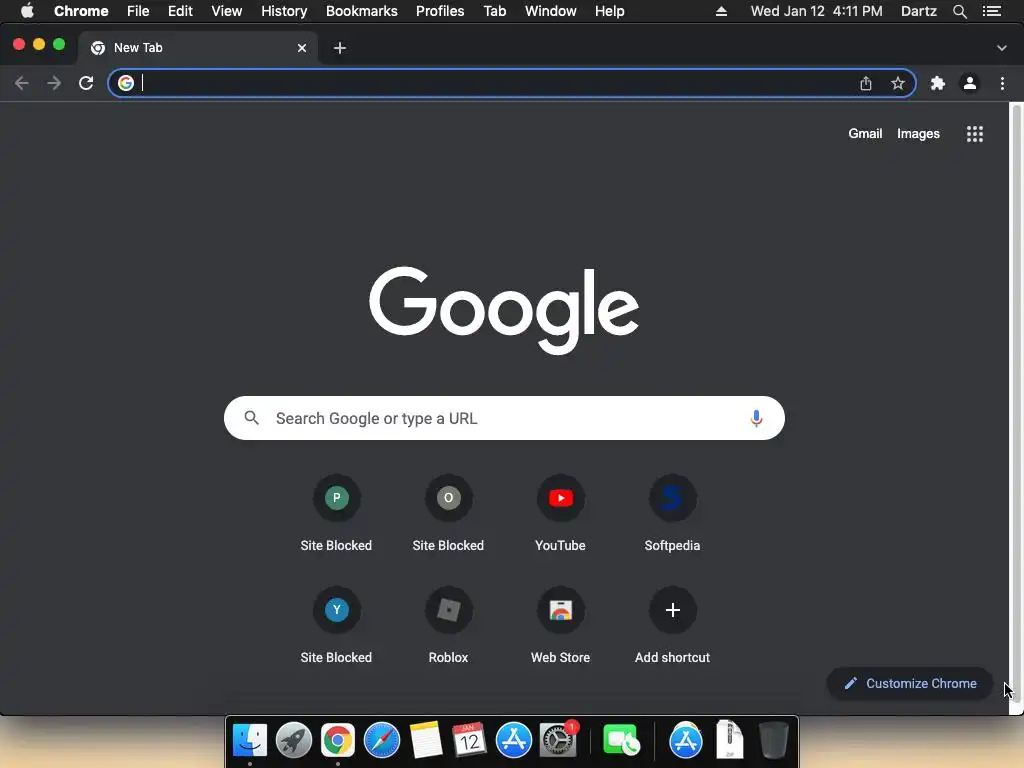Image resolution: width=1024 pixels, height=768 pixels.
Task: Bookmark this tab with star icon
Action: 898,83
